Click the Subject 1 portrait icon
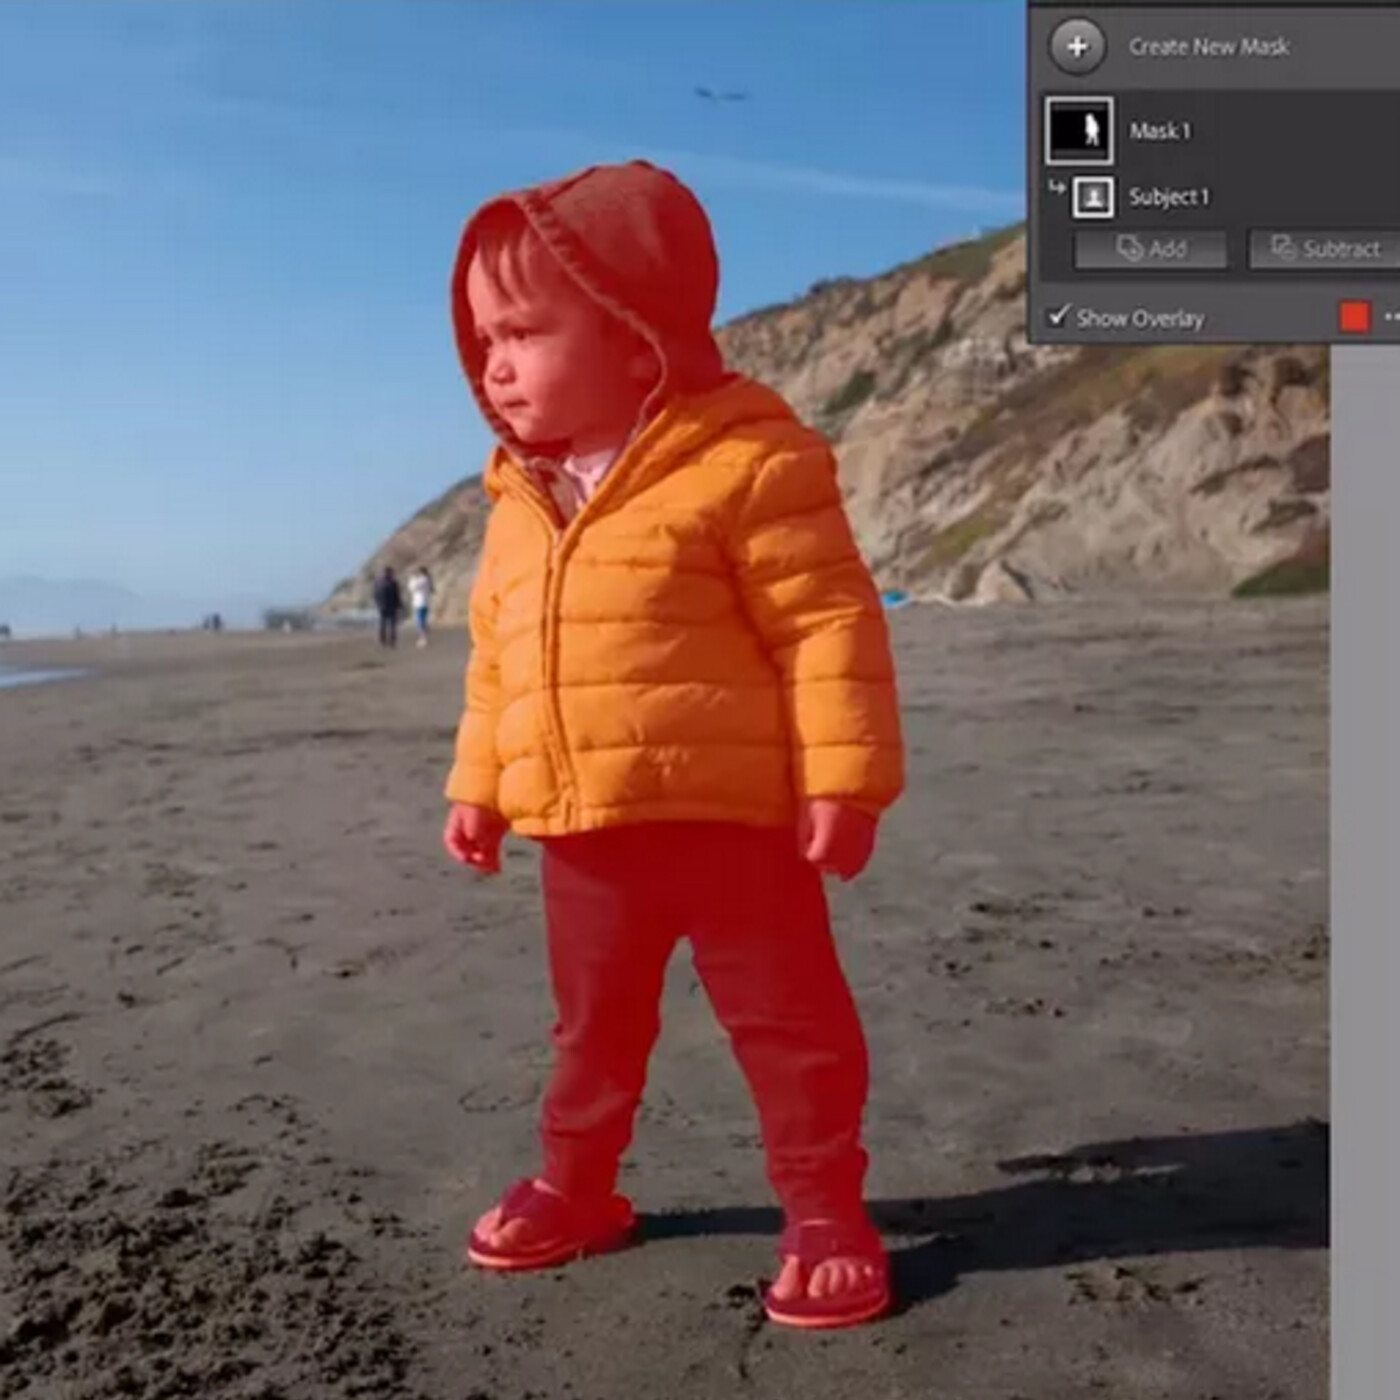 pyautogui.click(x=1093, y=197)
